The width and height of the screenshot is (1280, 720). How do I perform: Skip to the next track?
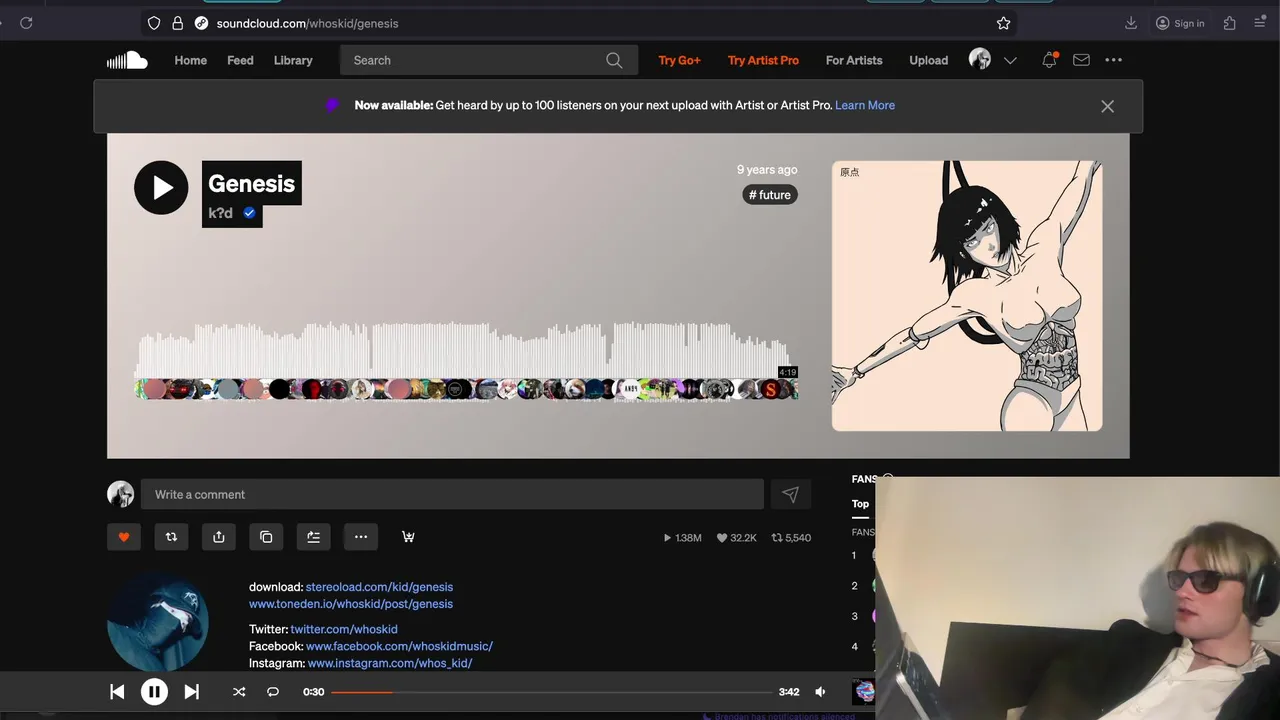[x=191, y=691]
